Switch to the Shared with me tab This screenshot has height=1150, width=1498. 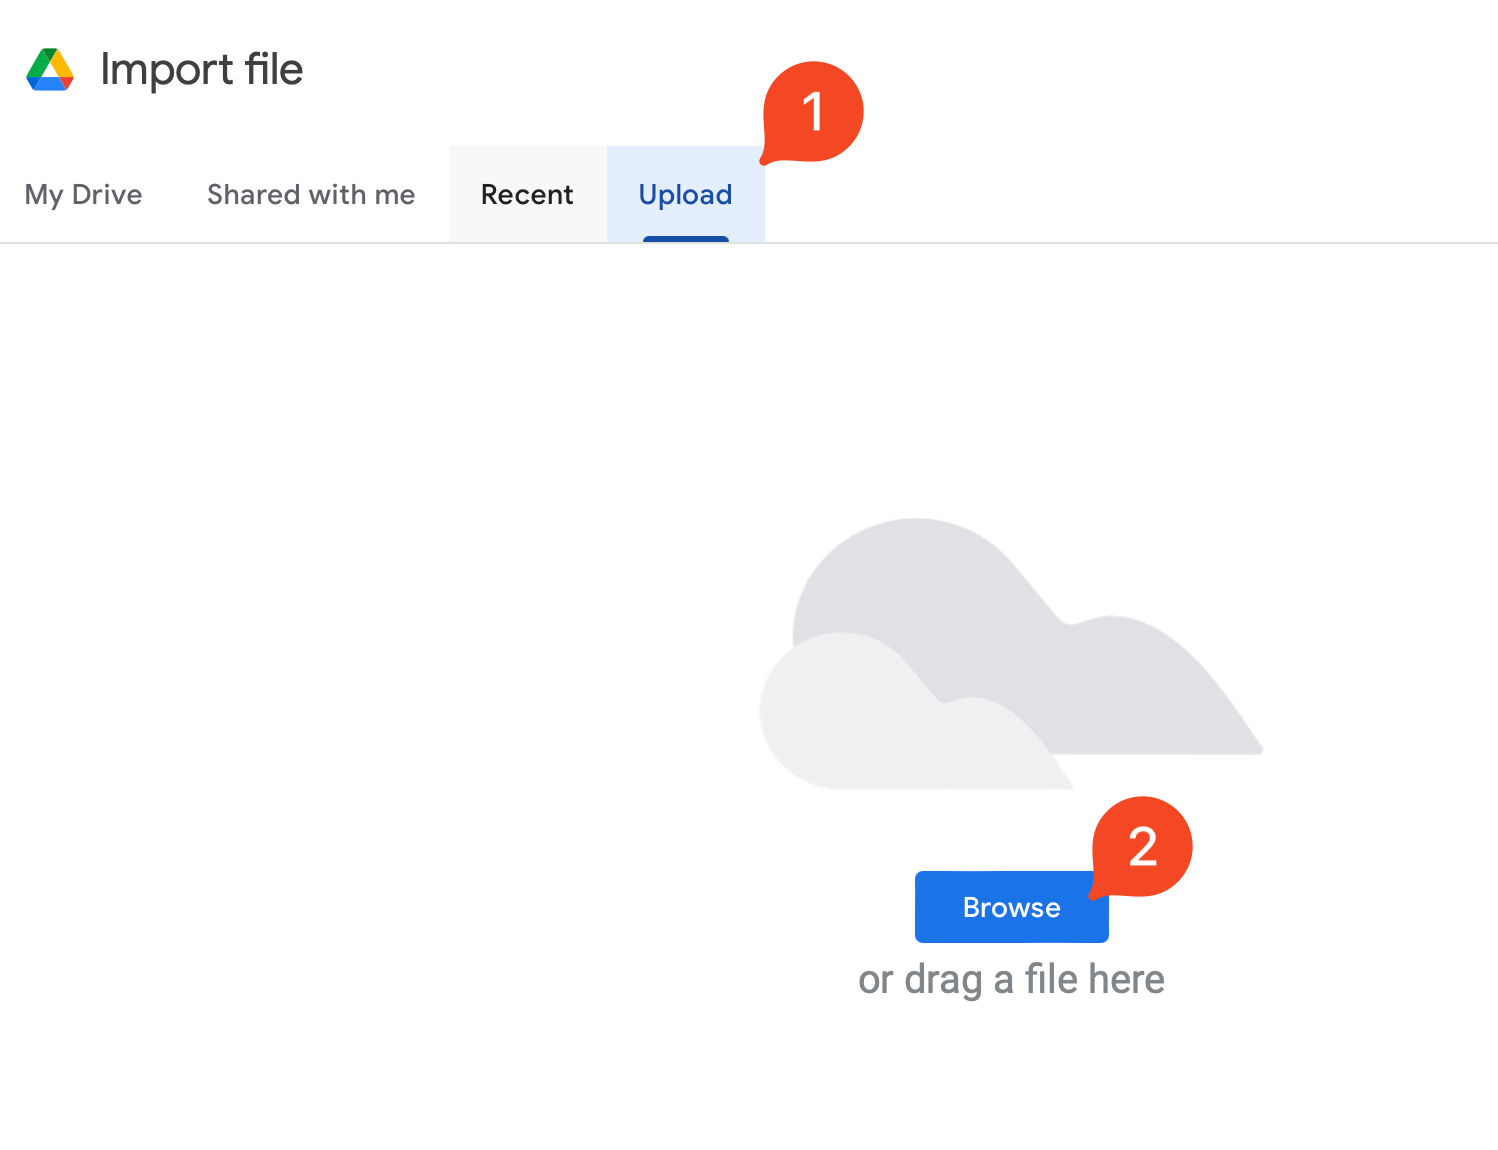tap(311, 195)
